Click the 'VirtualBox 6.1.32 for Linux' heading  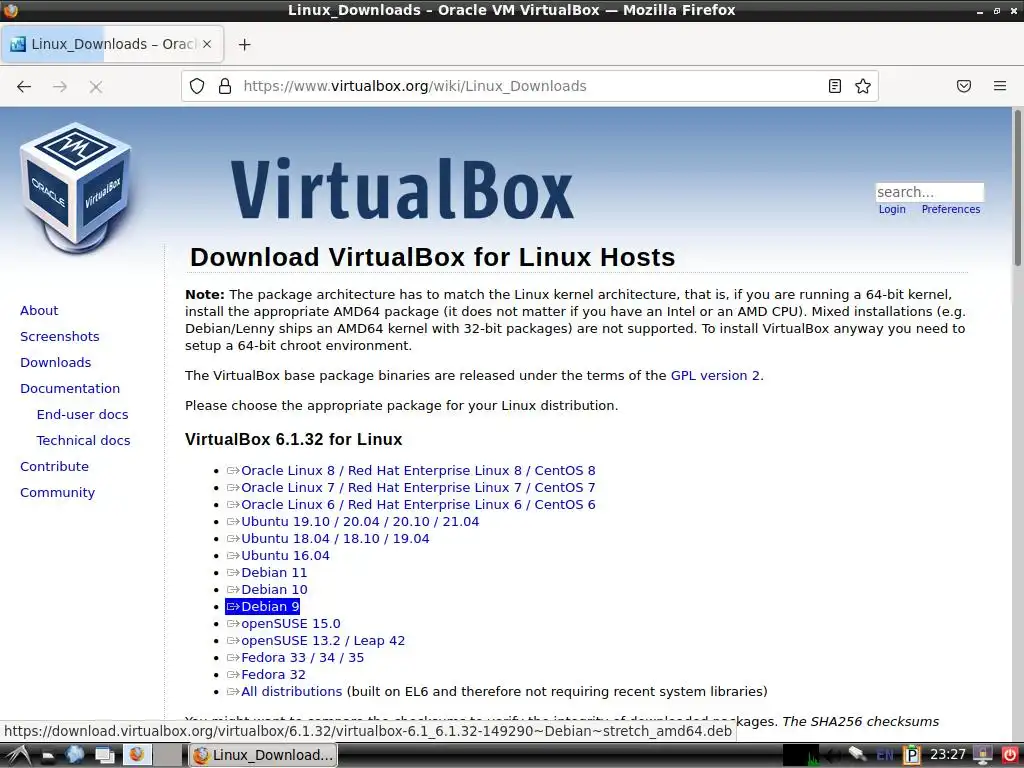293,439
